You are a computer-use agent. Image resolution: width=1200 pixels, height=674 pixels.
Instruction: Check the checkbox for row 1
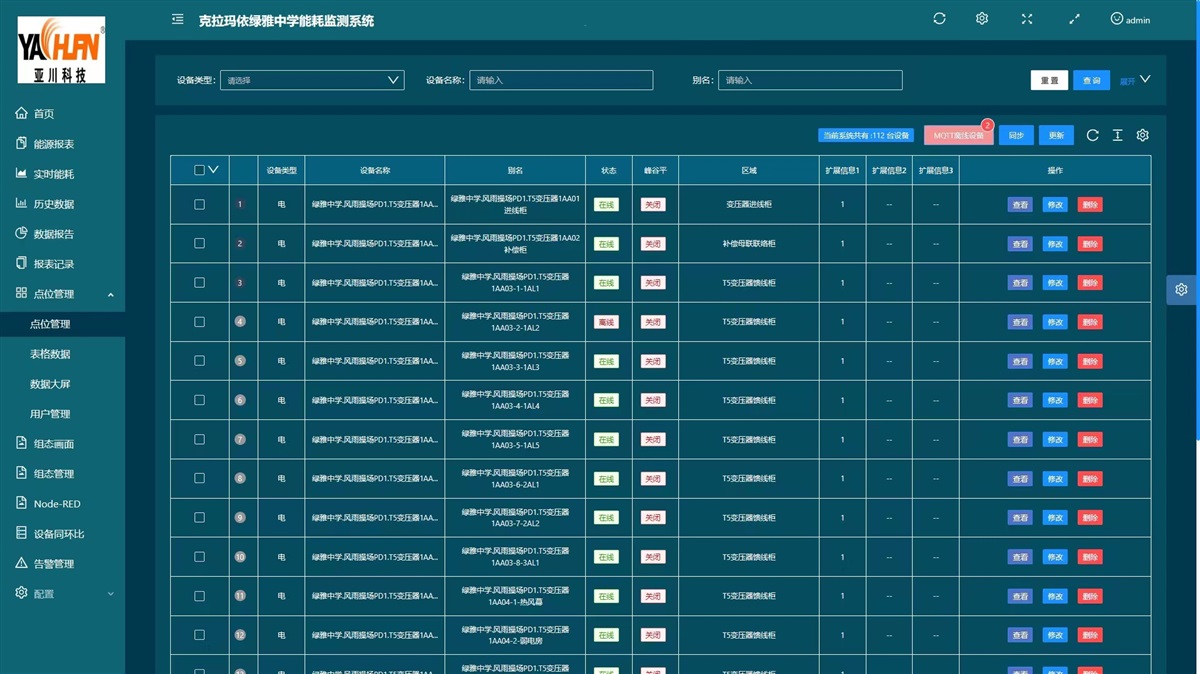199,205
